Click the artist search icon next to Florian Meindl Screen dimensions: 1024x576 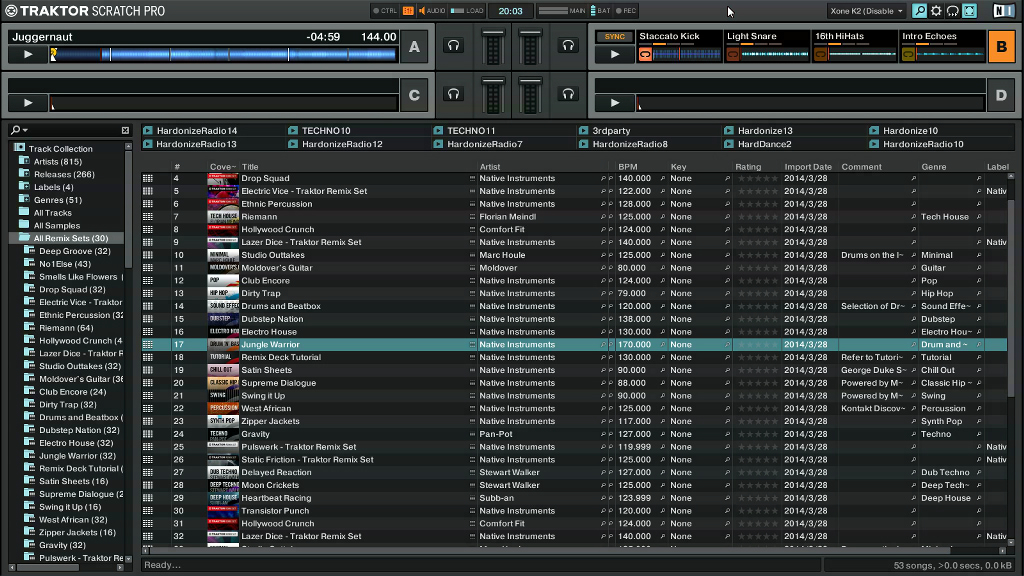[x=603, y=217]
